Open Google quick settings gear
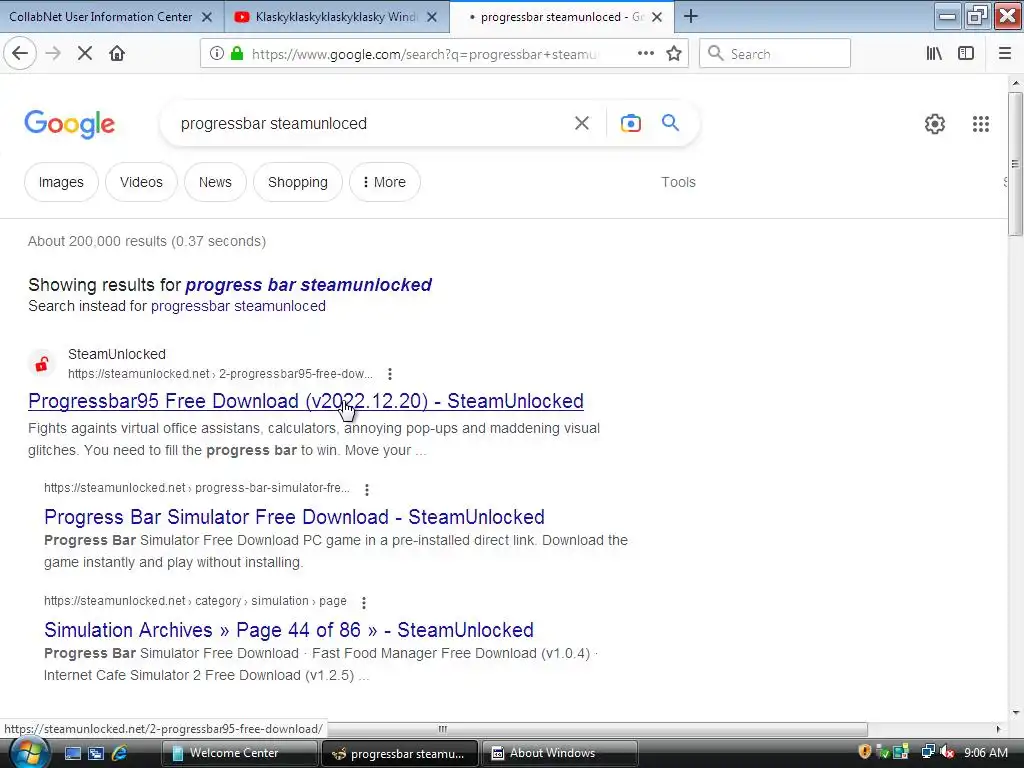 click(x=935, y=123)
